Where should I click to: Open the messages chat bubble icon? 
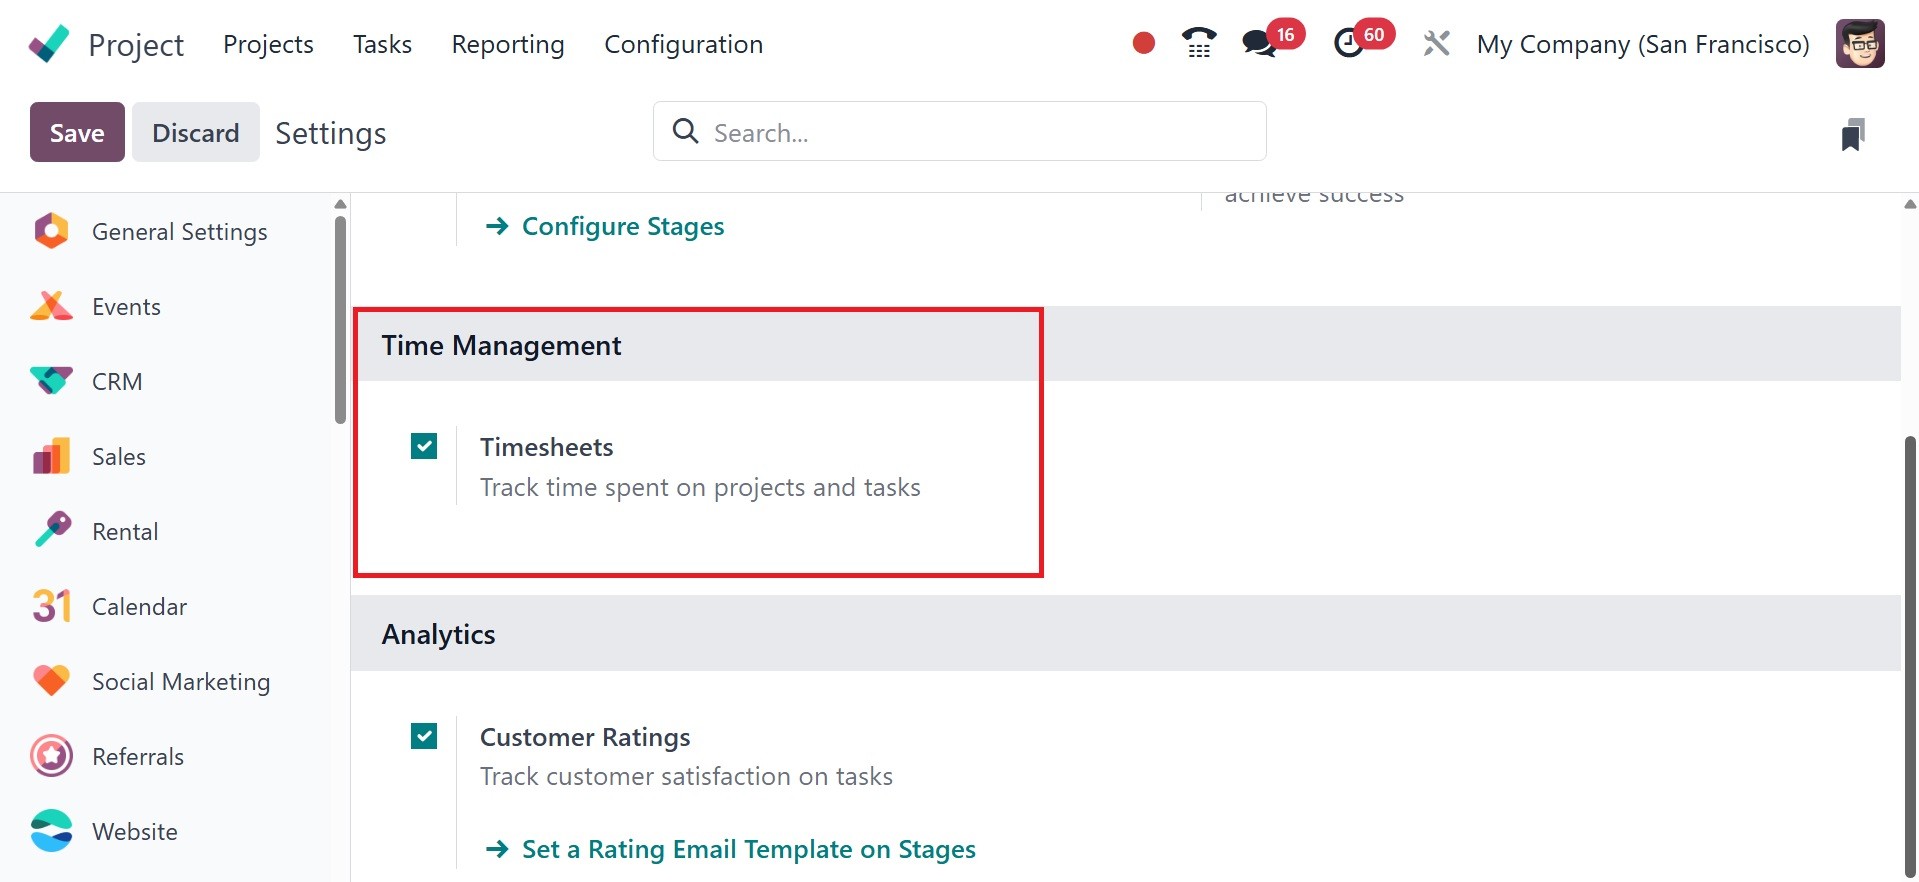1258,43
